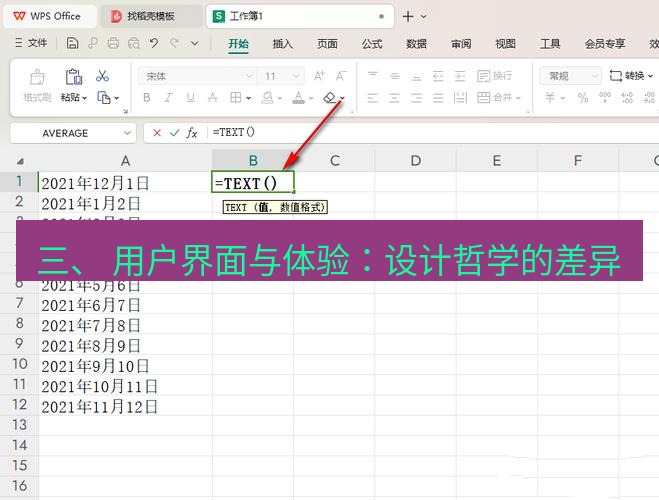Viewport: 659px width, 500px height.
Task: Click the Decrease Indent icon
Action: 438,76
